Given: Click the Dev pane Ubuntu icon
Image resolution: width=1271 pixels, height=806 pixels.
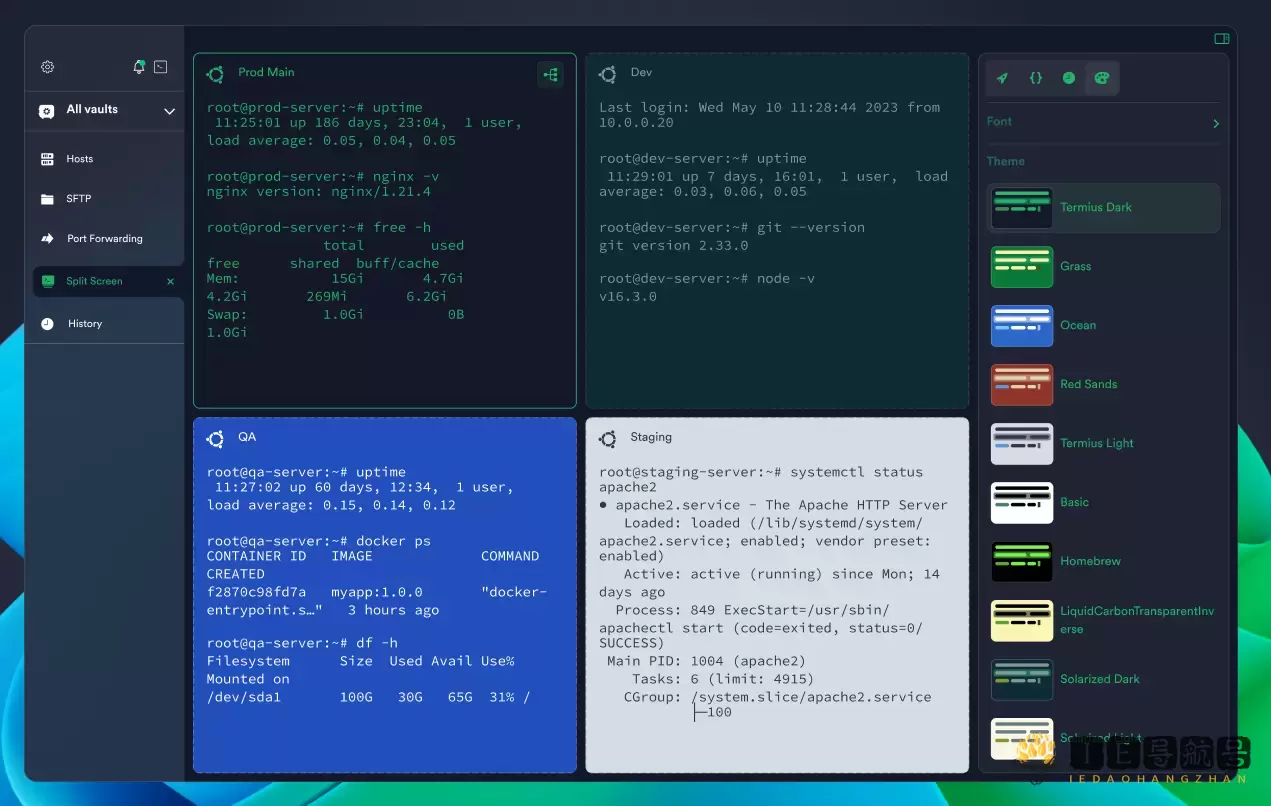Looking at the screenshot, I should [x=607, y=74].
